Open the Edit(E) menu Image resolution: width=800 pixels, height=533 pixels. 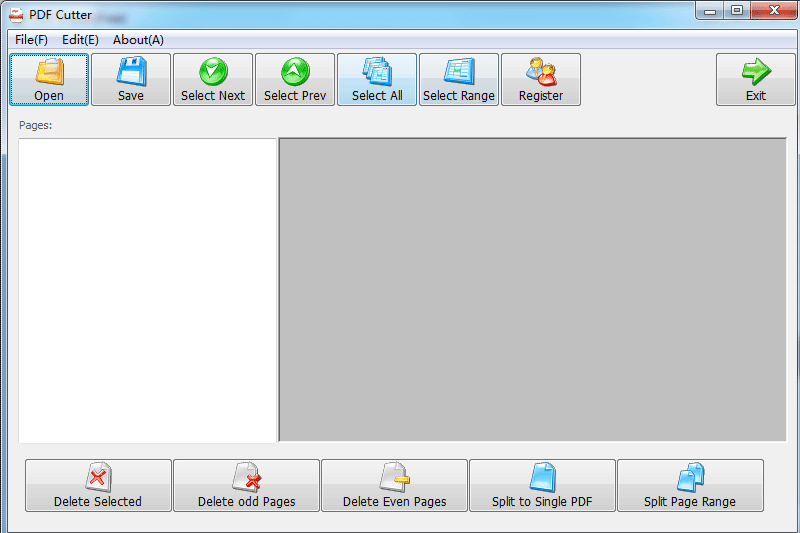point(80,40)
